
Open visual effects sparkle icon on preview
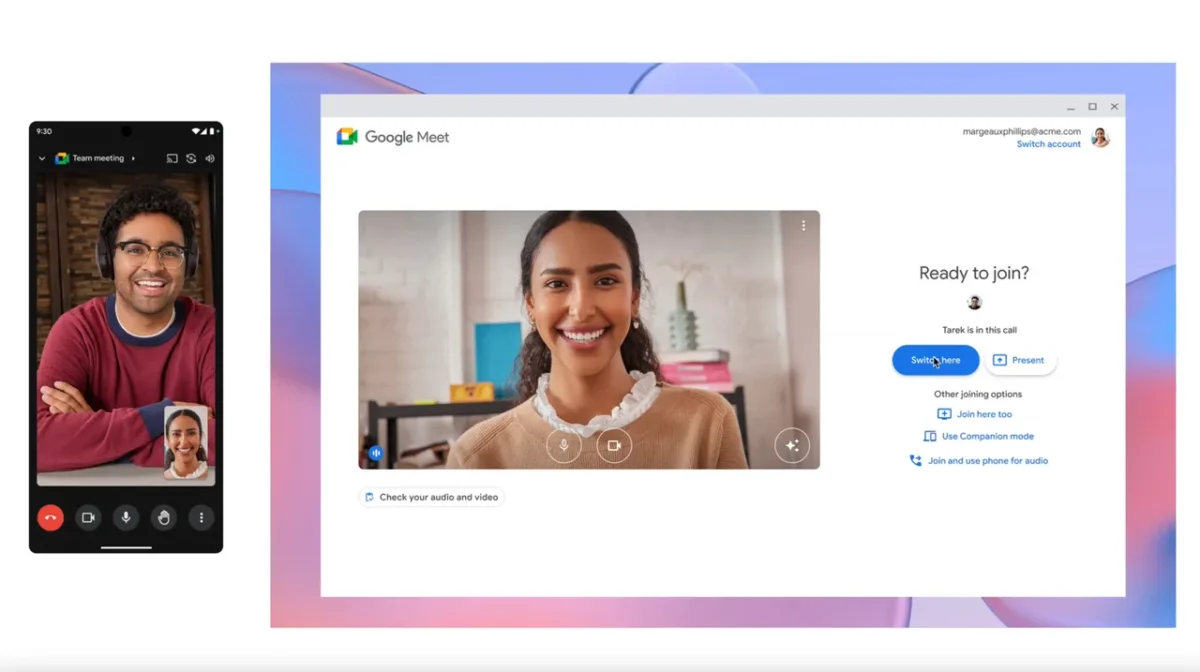[792, 446]
